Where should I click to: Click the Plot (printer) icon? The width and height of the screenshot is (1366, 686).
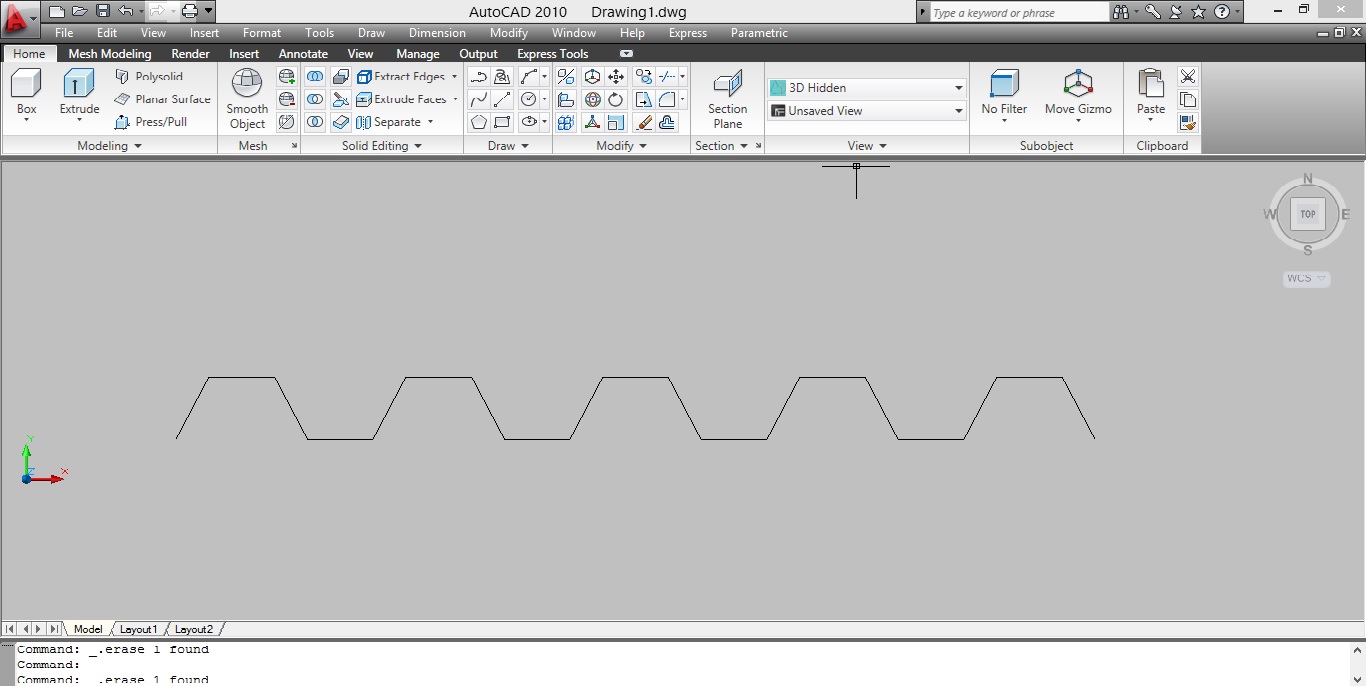tap(190, 11)
